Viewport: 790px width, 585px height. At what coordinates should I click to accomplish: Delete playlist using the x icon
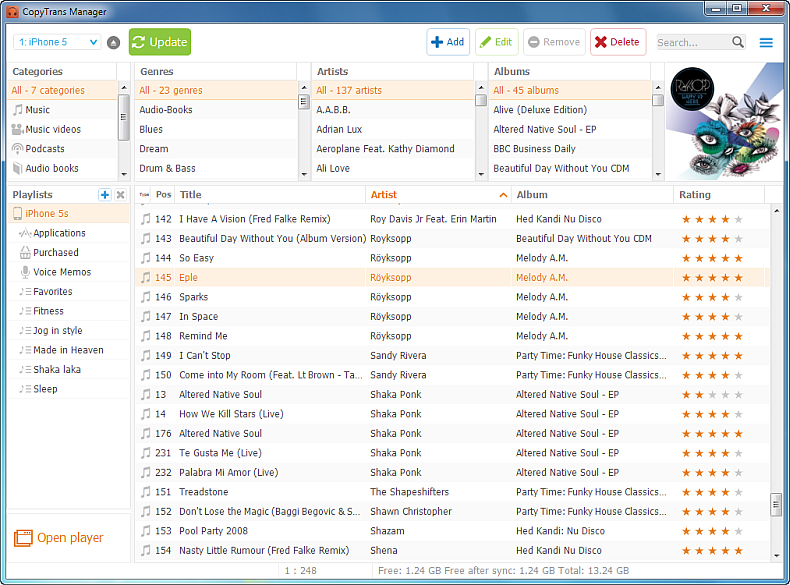click(120, 195)
